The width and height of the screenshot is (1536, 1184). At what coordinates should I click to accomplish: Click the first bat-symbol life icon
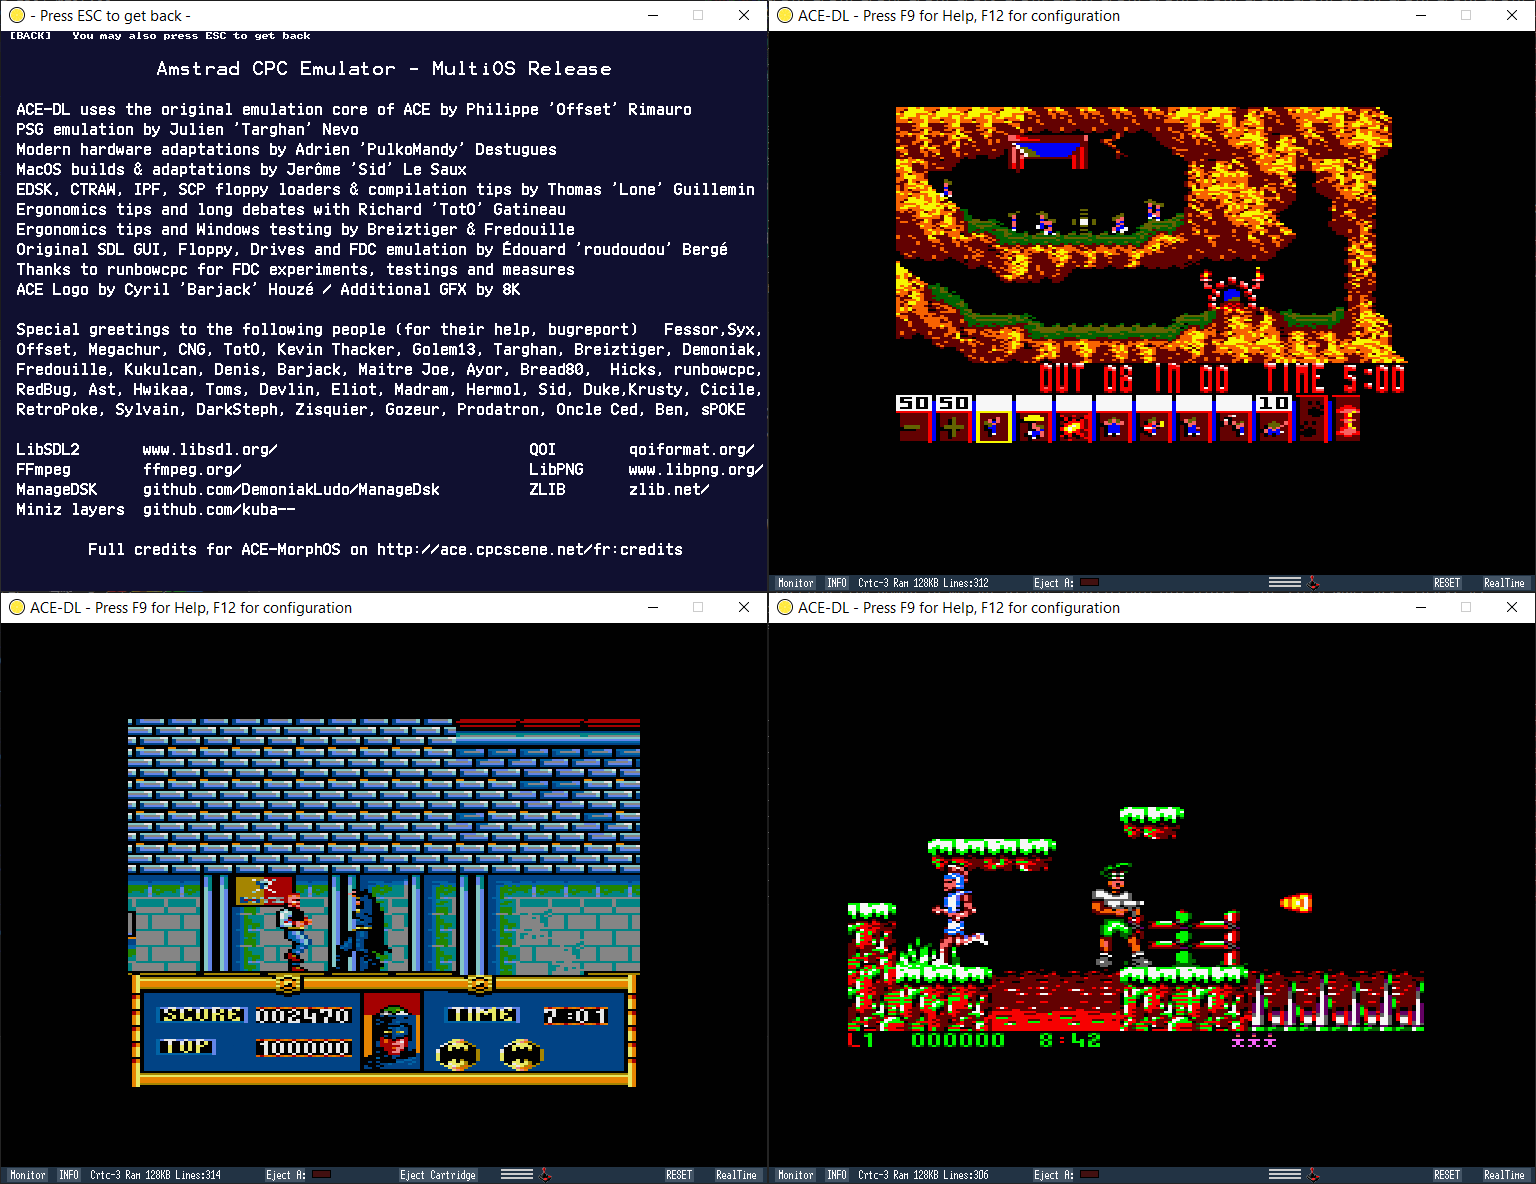(458, 1054)
